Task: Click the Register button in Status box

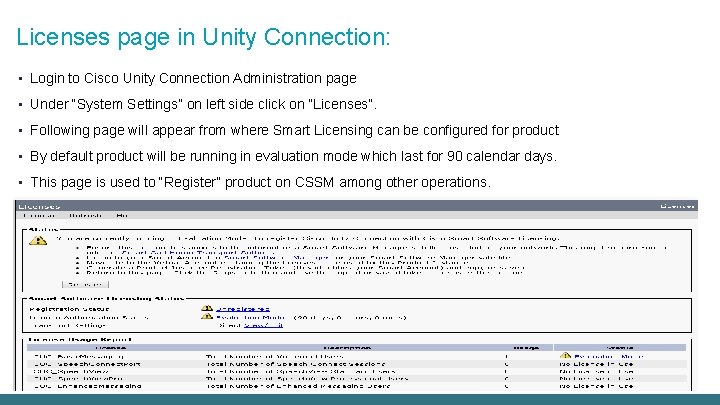Action: (x=85, y=284)
